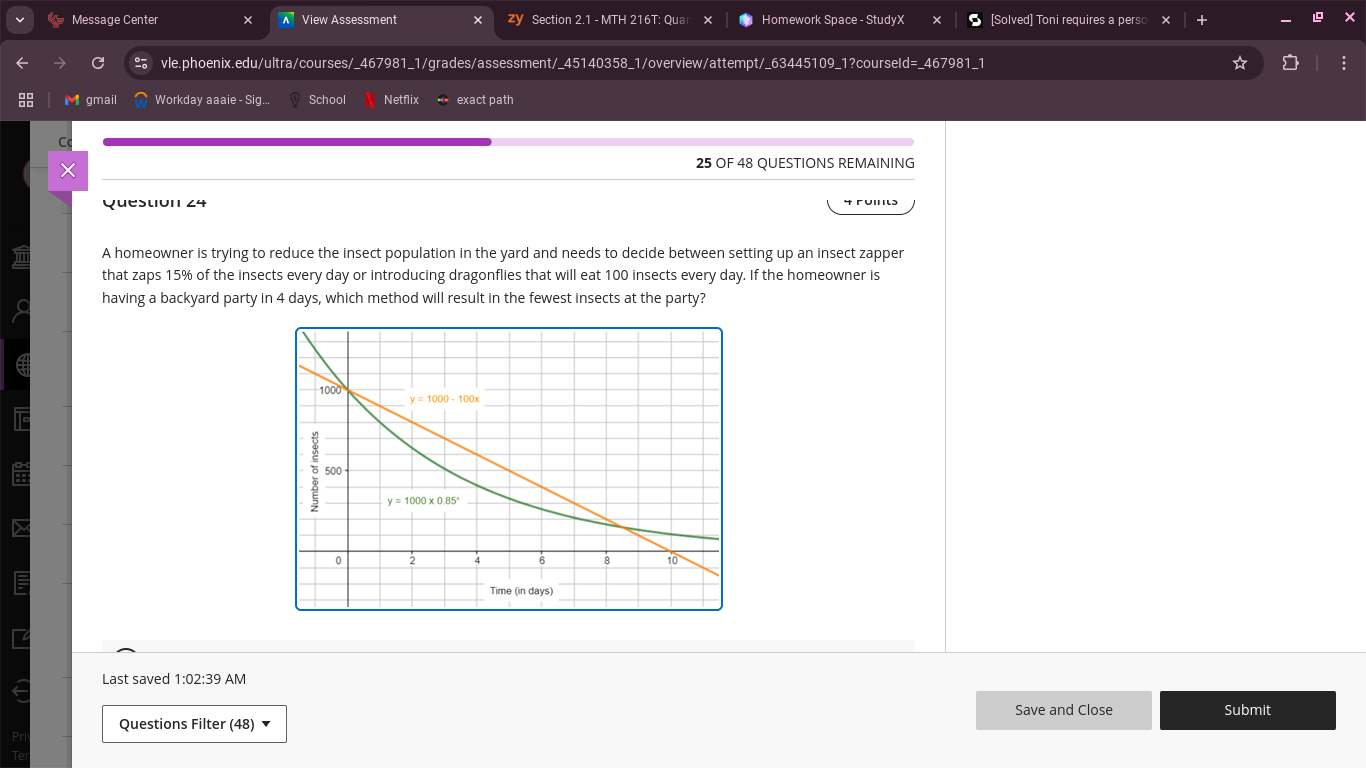This screenshot has height=768, width=1366.
Task: Click the 25 of 48 questions remaining text
Action: [805, 163]
